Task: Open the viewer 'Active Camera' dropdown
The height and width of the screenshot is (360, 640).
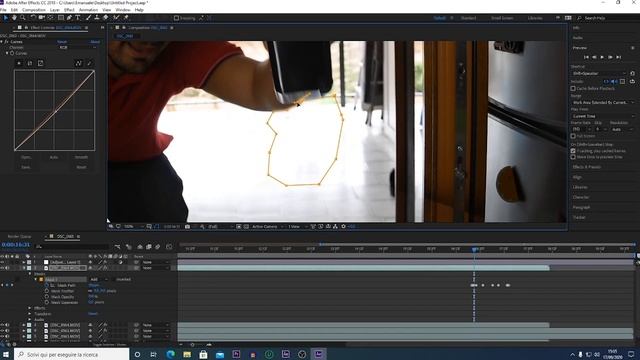Action: click(267, 227)
